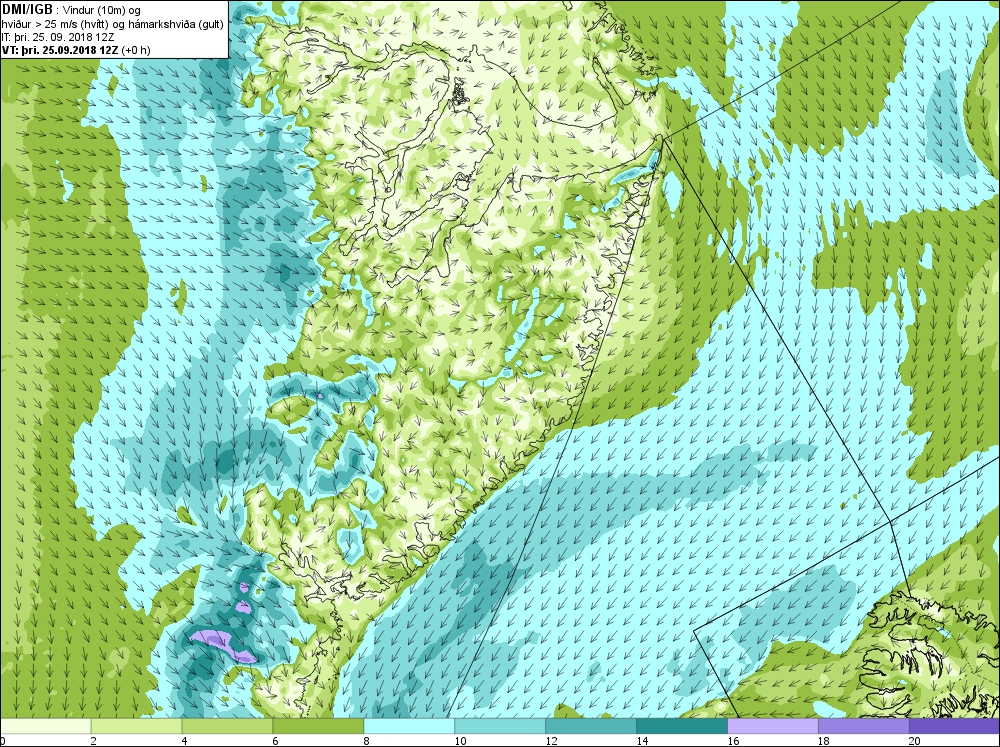Image resolution: width=1000 pixels, height=747 pixels.
Task: Click the legend label 10
Action: [460, 741]
